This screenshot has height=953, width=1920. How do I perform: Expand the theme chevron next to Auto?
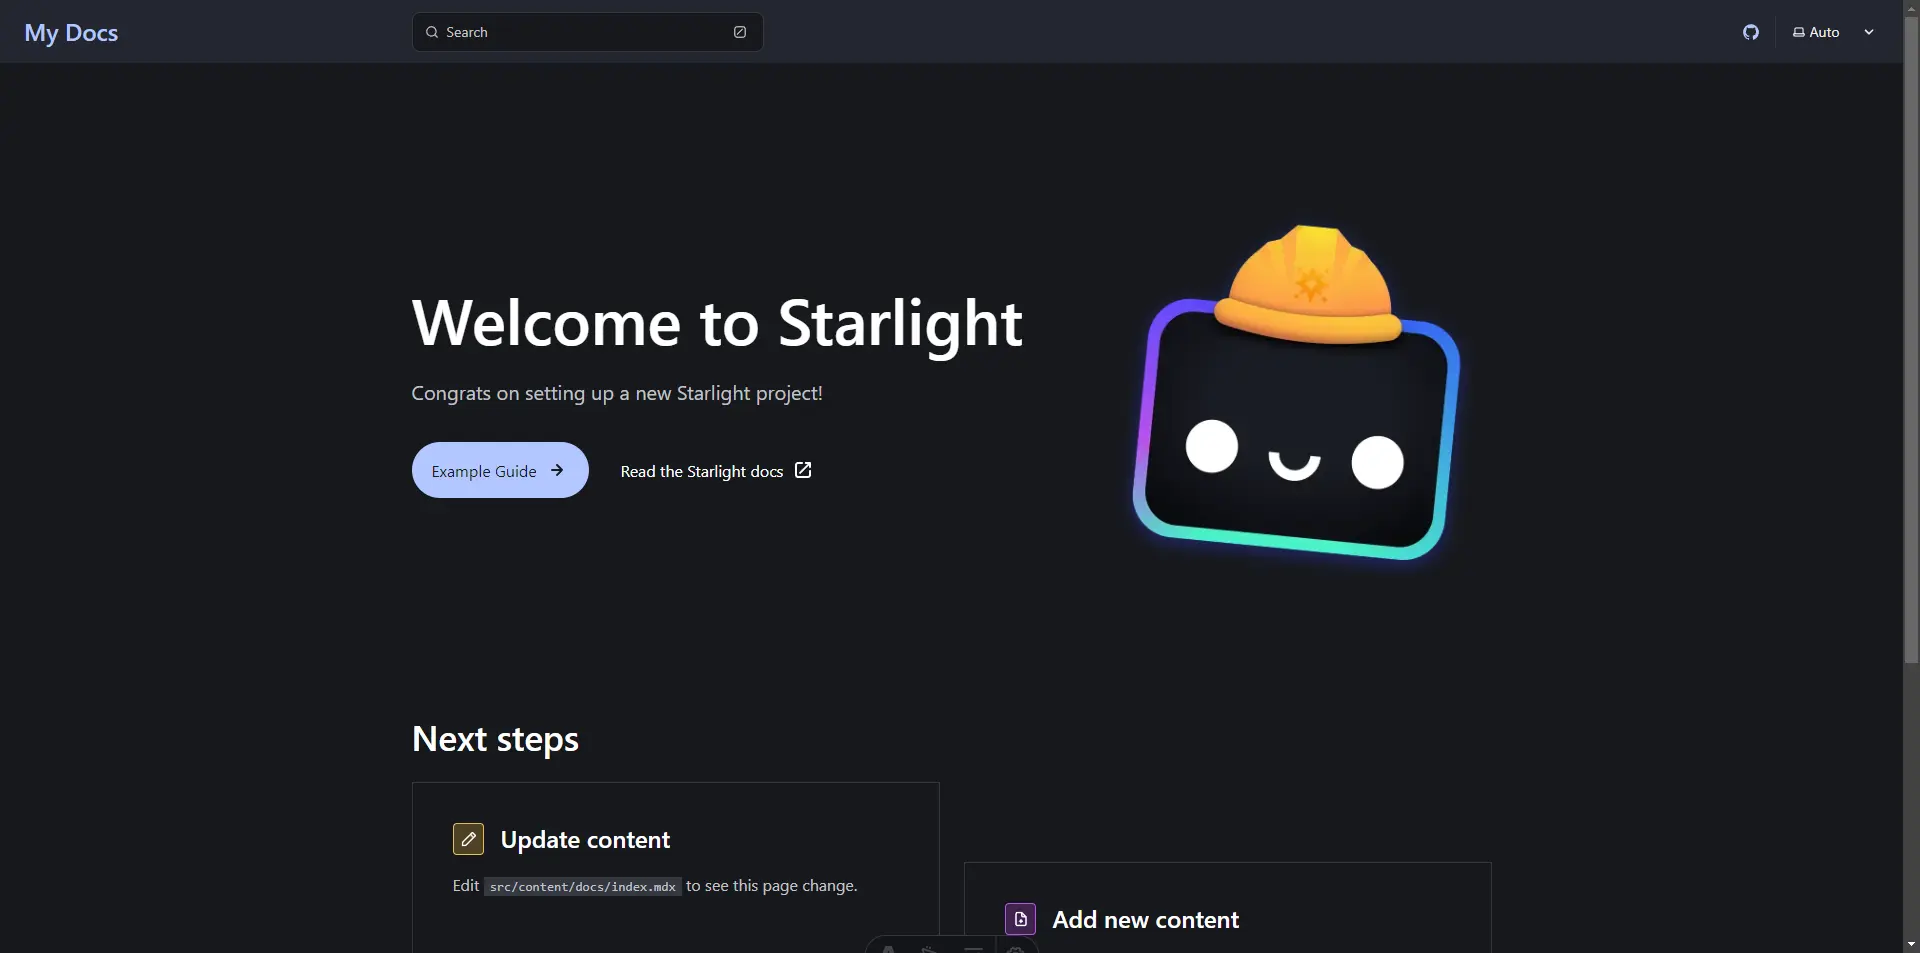pos(1868,32)
